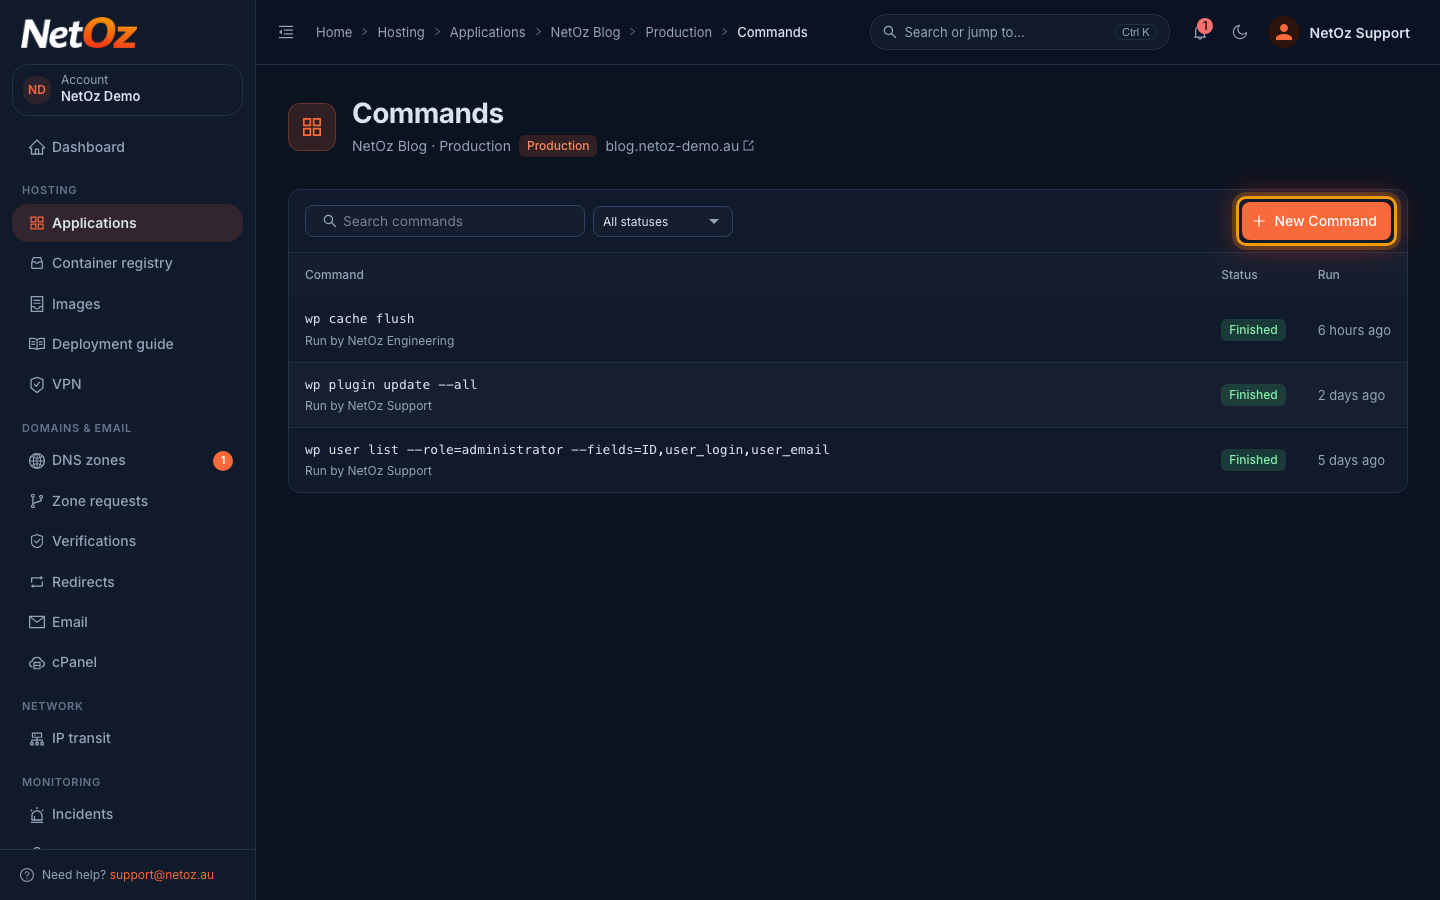Go to Images section
Screen dimensions: 1440x900
pos(127,304)
